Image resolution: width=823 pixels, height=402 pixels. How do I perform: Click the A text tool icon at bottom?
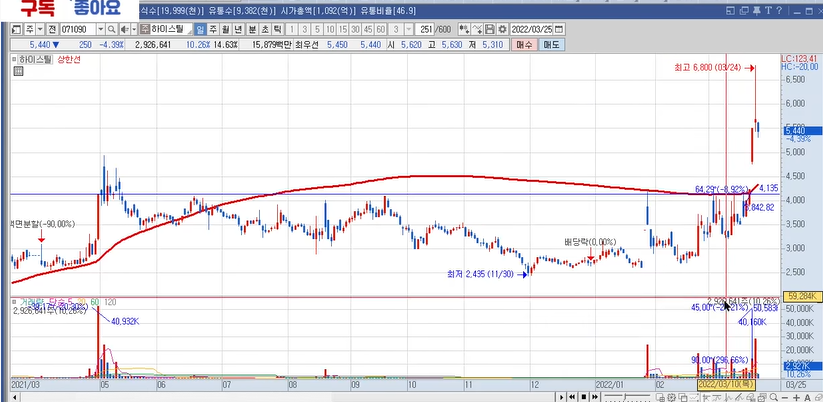point(807,397)
